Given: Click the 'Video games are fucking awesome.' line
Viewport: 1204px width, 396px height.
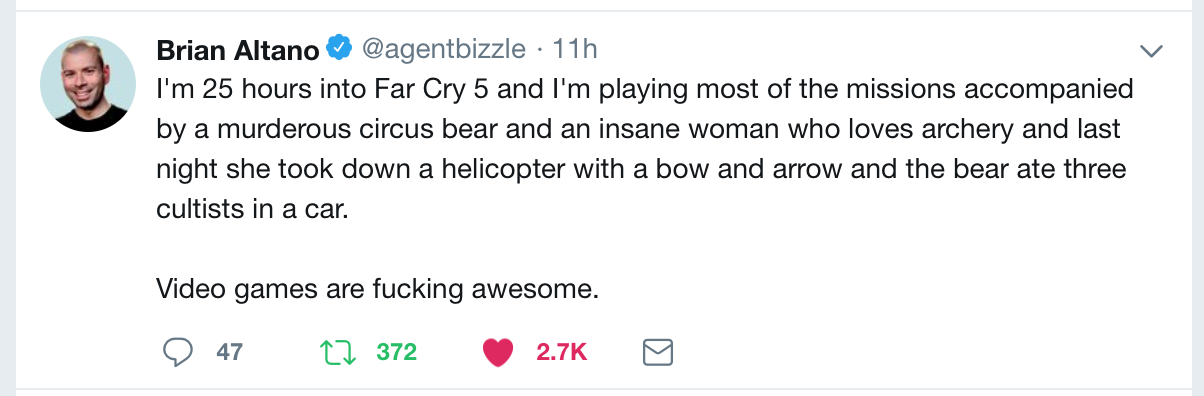Looking at the screenshot, I should click(x=377, y=290).
